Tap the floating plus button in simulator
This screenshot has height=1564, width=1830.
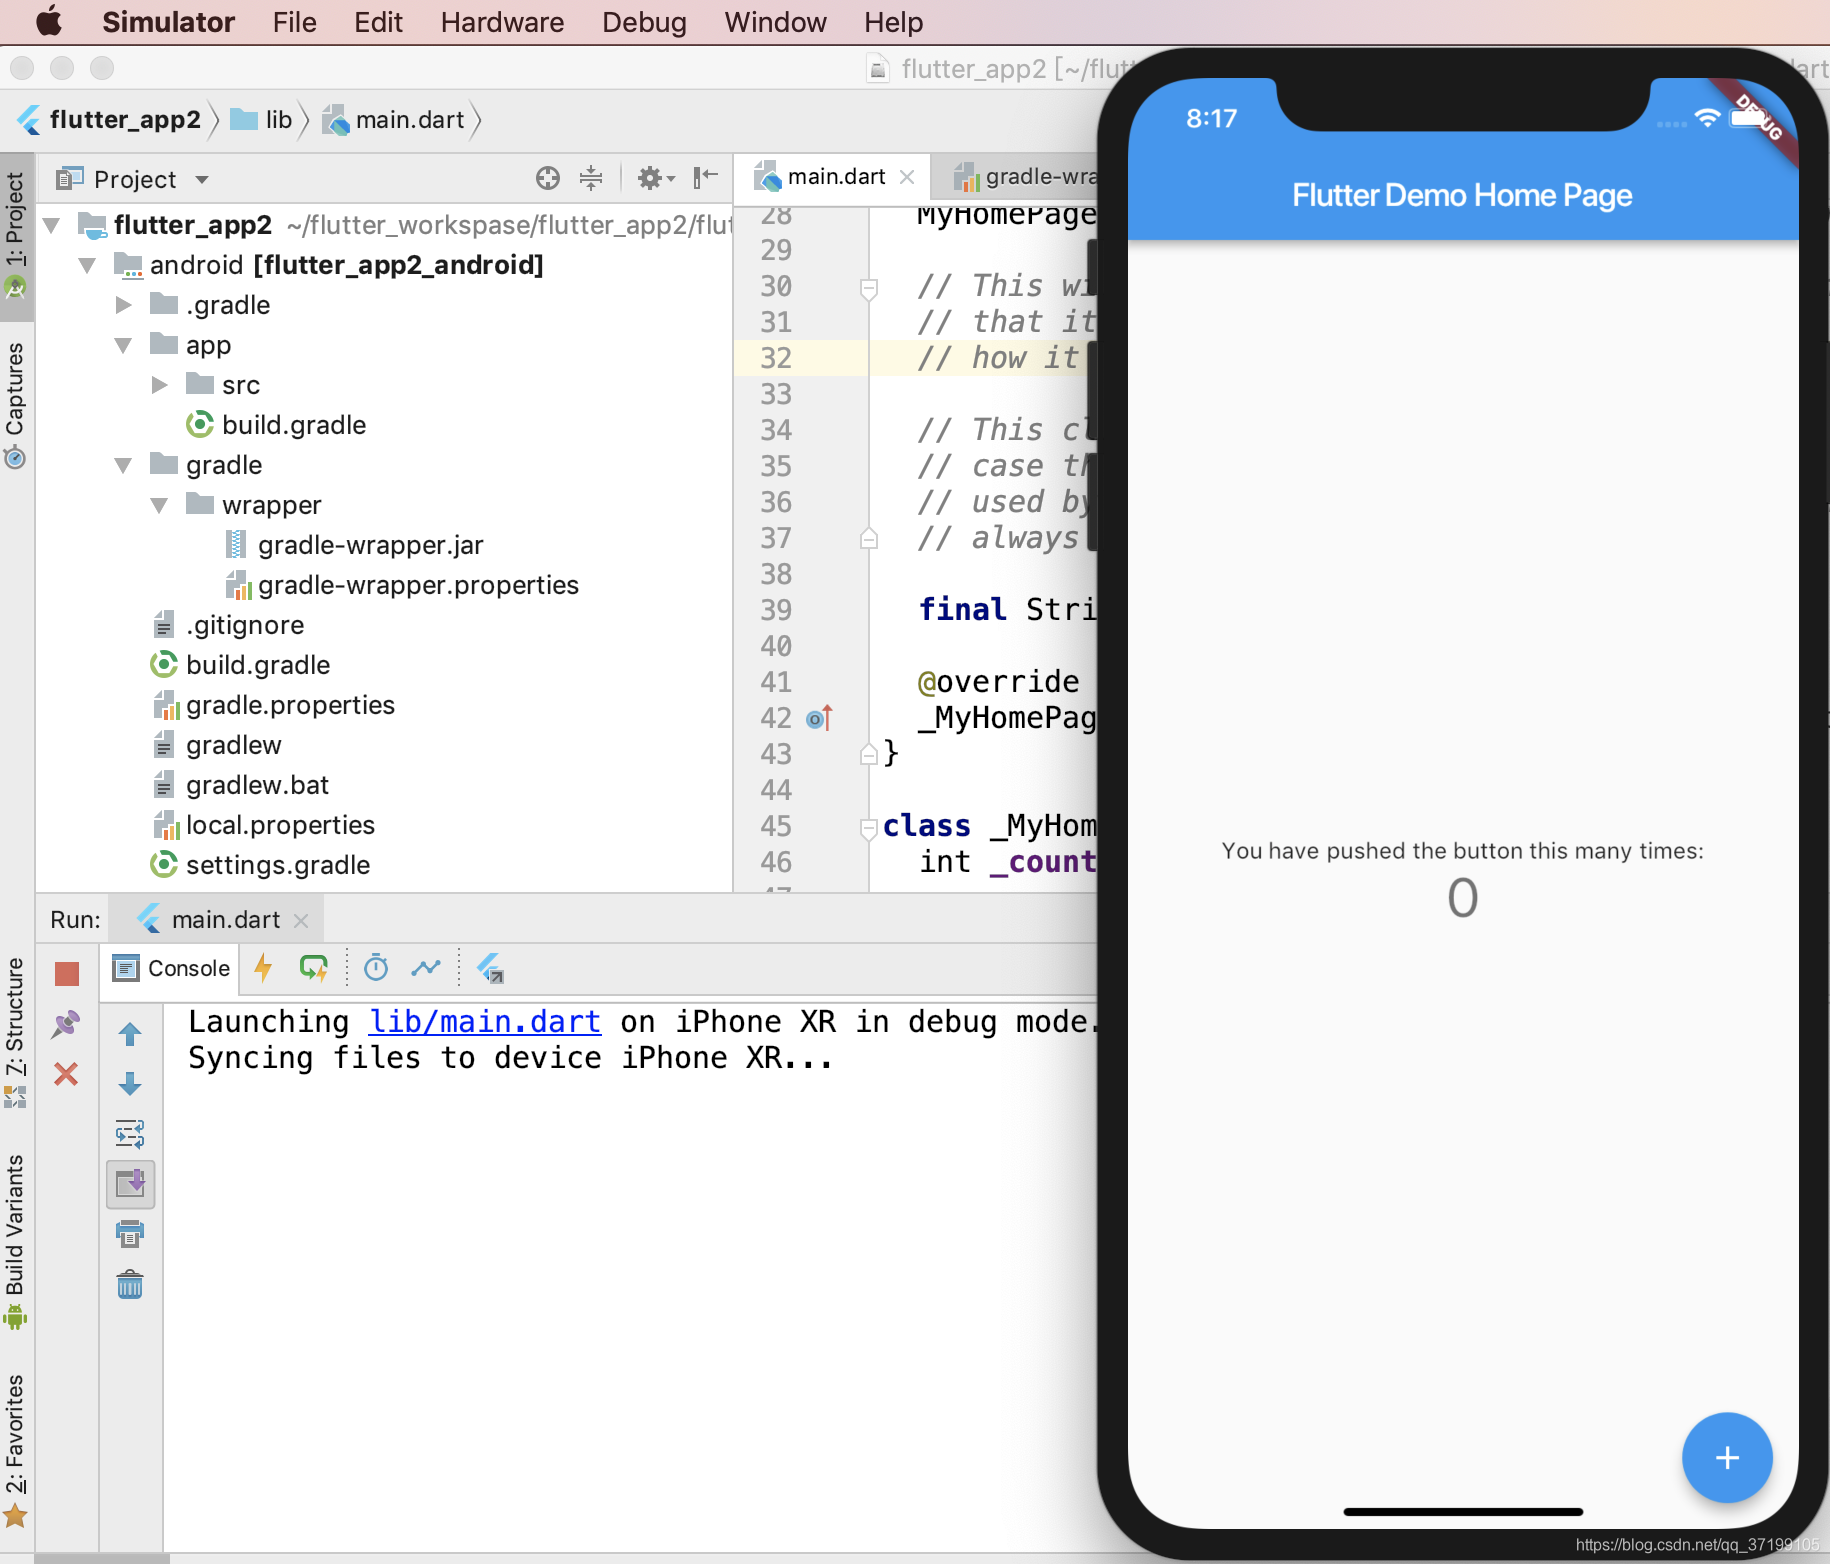coord(1727,1457)
